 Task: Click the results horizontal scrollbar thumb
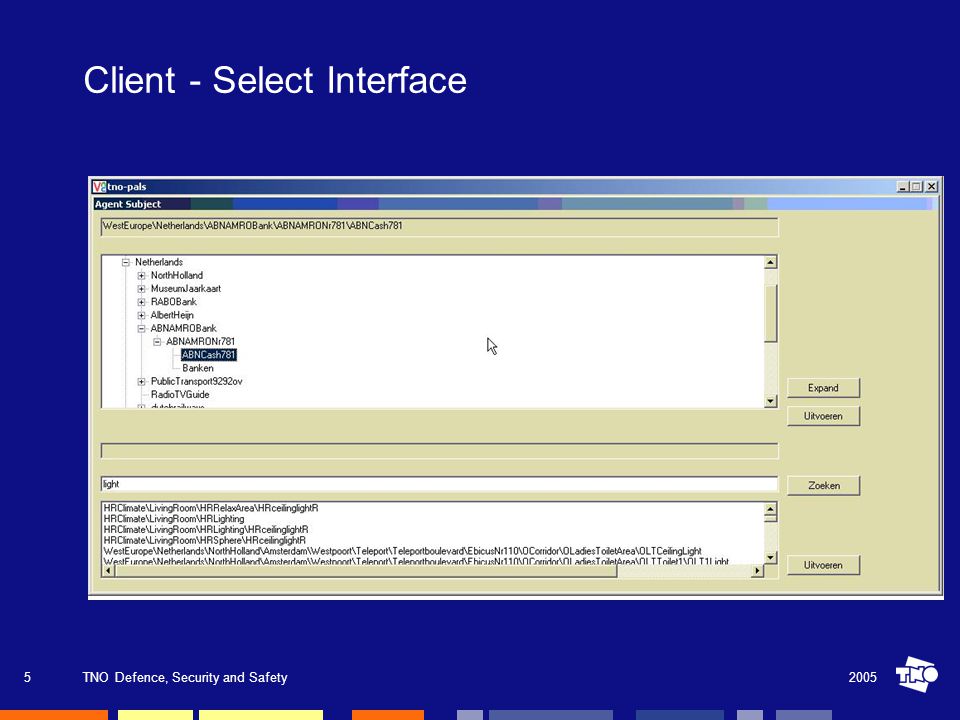click(366, 571)
